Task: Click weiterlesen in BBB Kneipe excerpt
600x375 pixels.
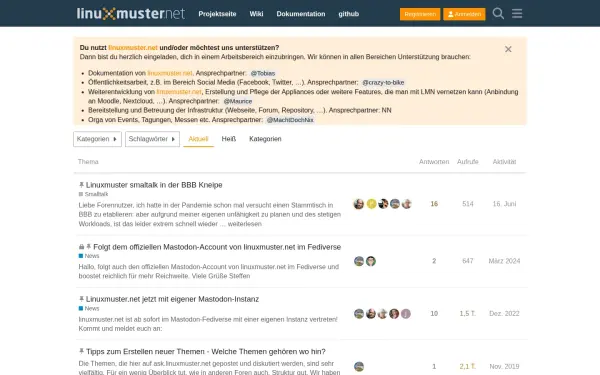Action: pyautogui.click(x=245, y=224)
